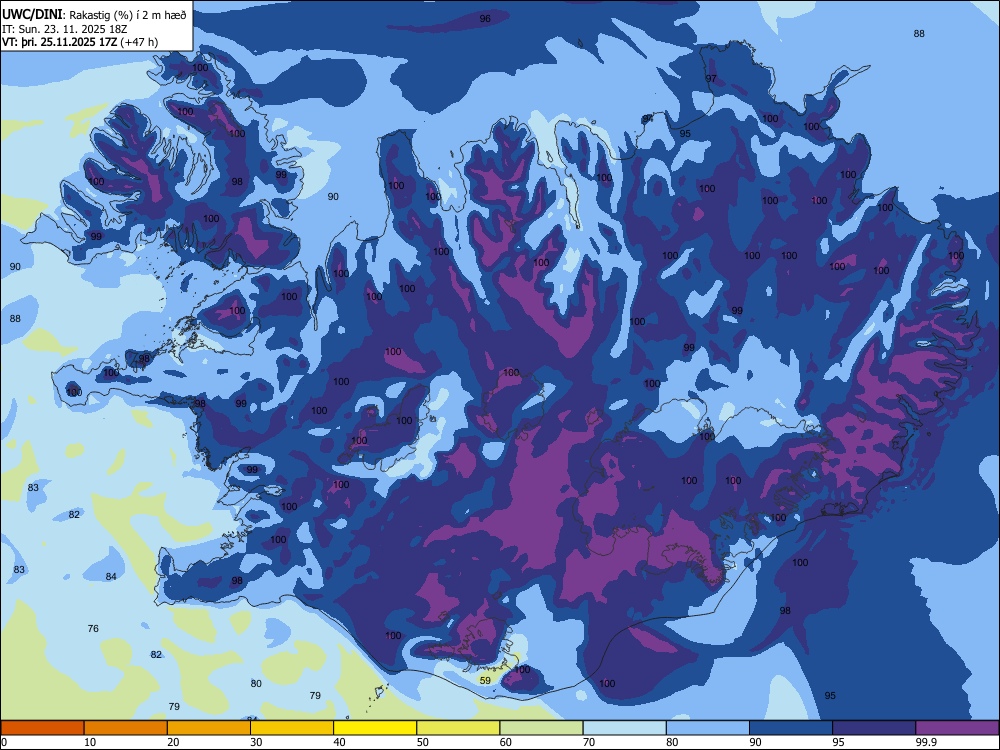Viewport: 1000px width, 750px height.
Task: Select the '76' value in the southwest sea
Action: (x=93, y=628)
